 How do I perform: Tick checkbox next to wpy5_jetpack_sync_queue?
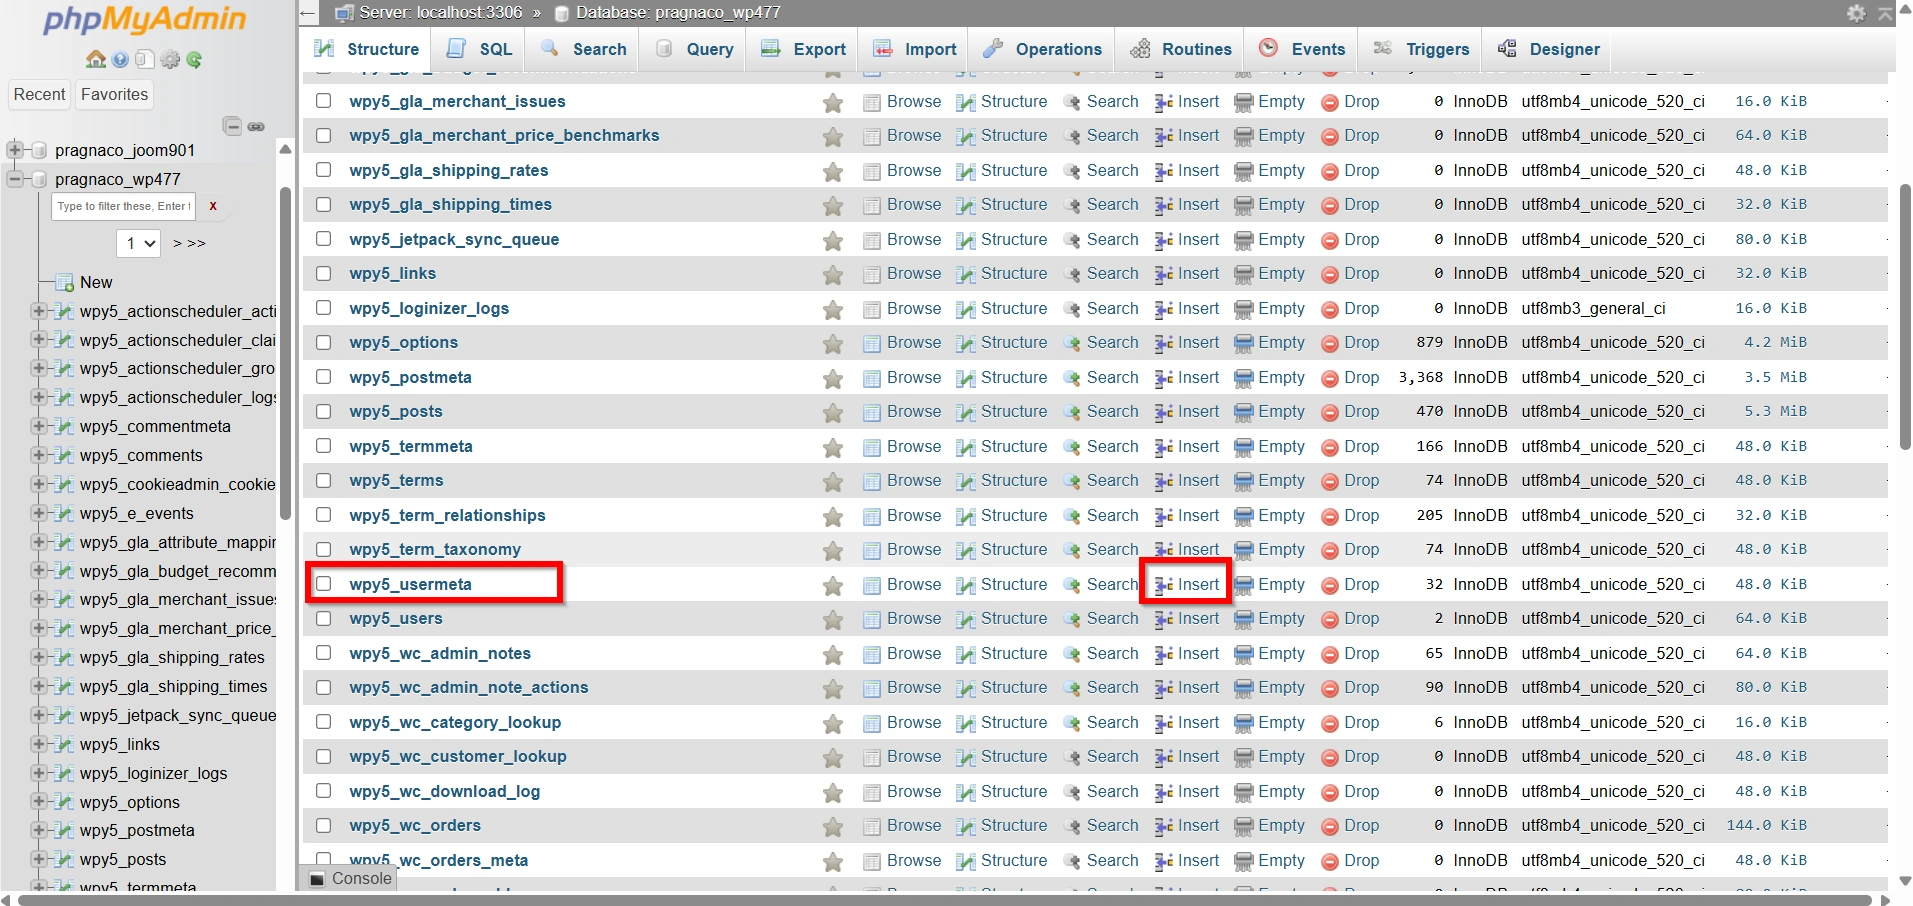tap(324, 238)
